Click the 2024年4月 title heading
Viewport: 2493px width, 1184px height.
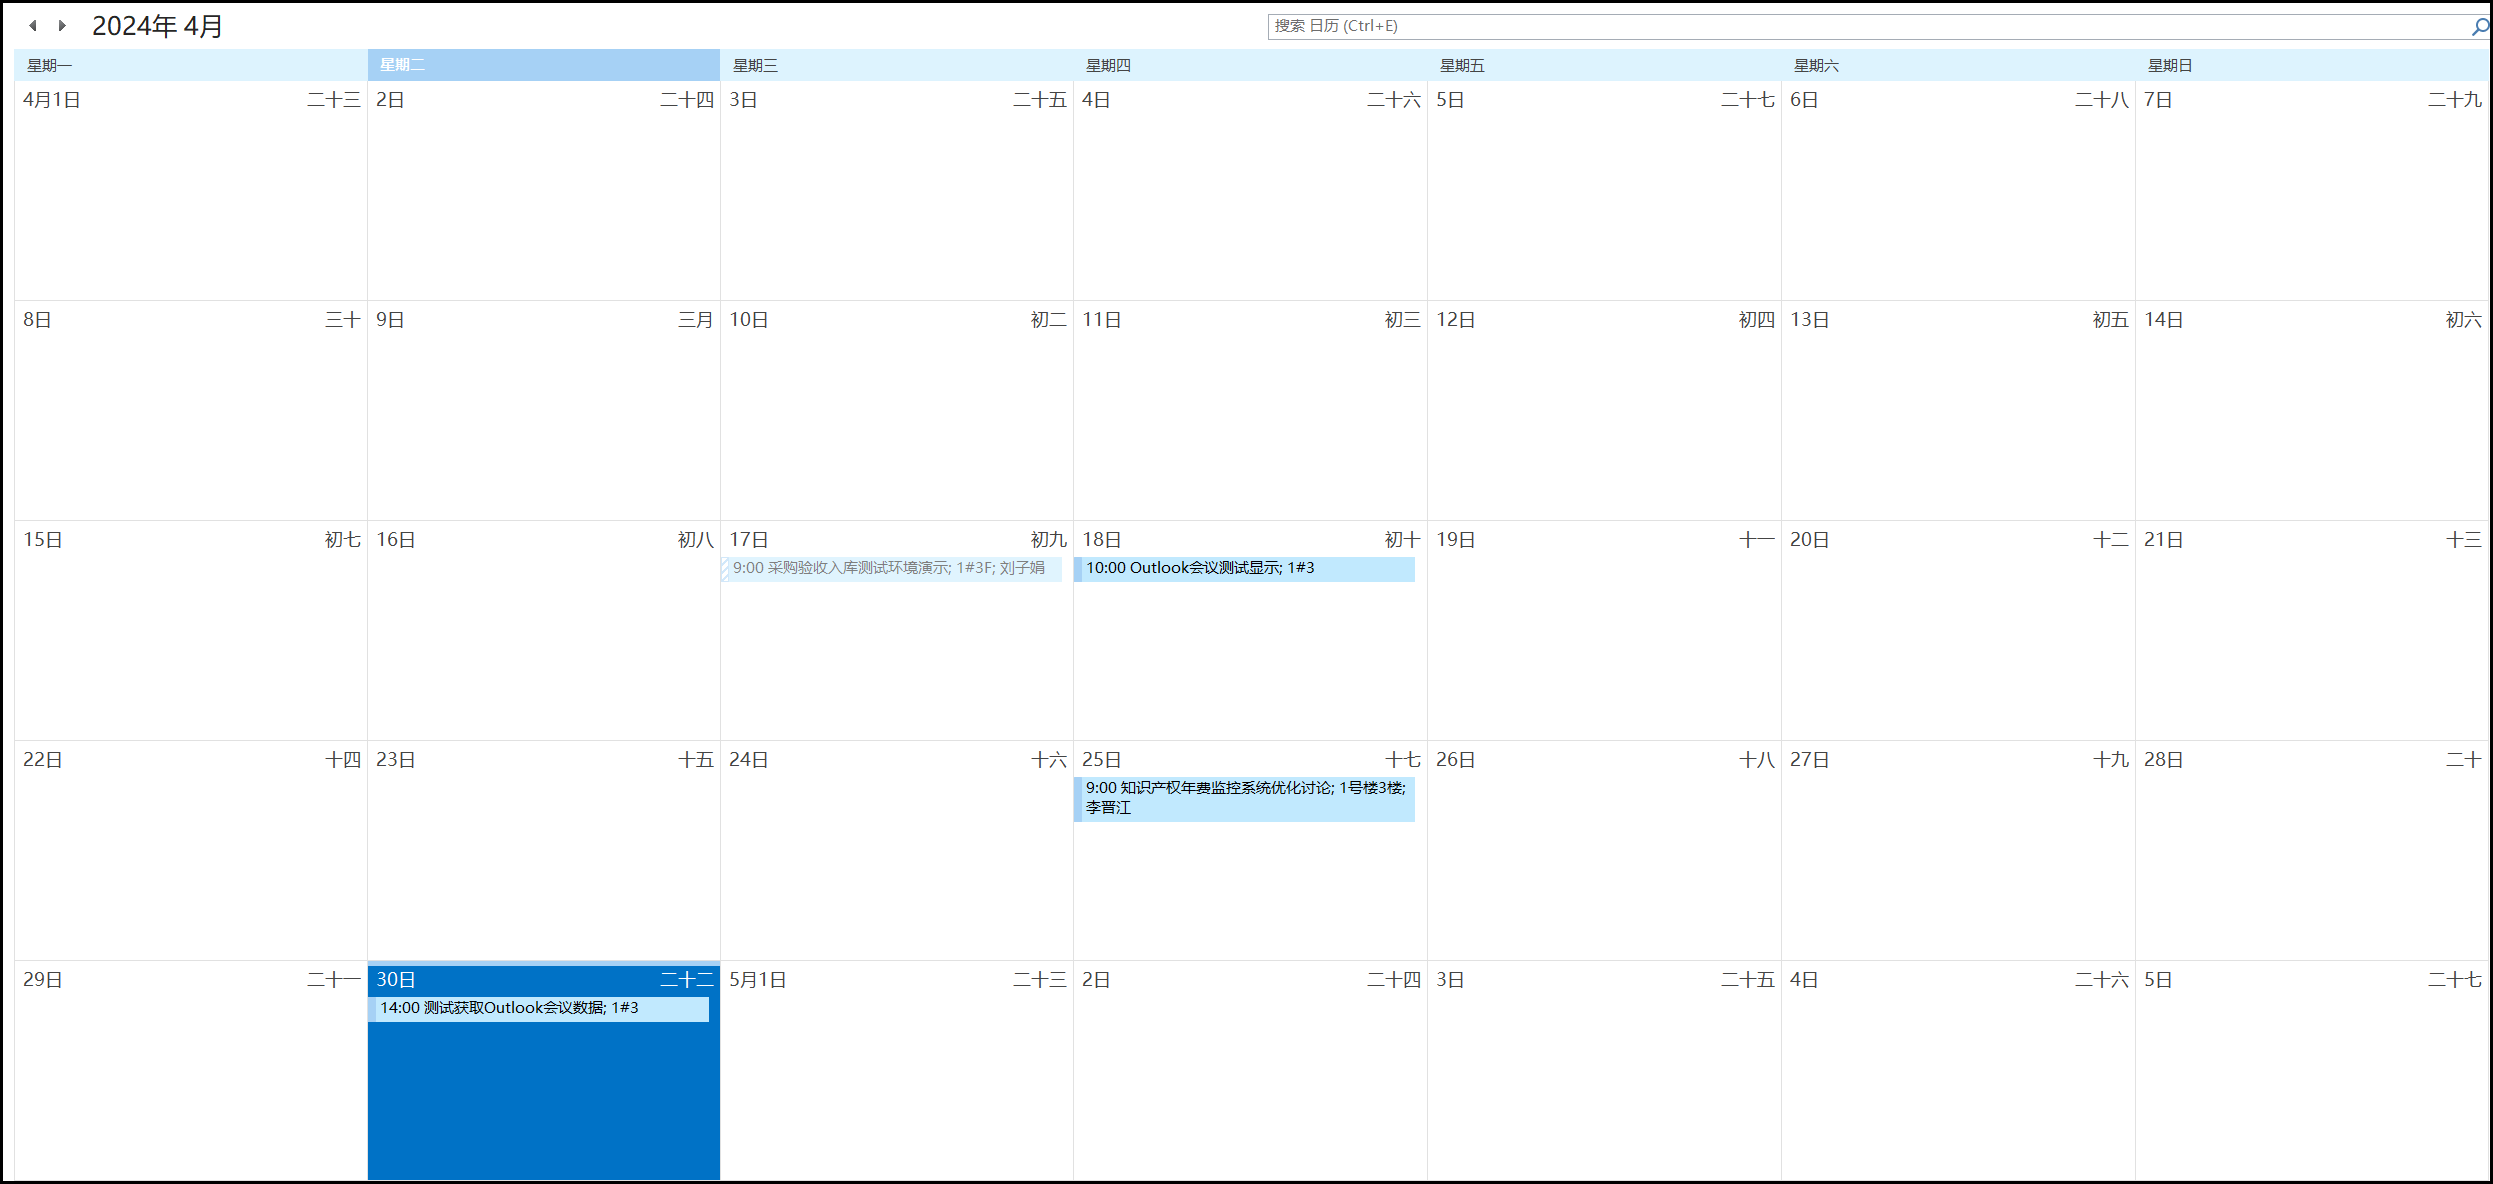click(x=157, y=25)
